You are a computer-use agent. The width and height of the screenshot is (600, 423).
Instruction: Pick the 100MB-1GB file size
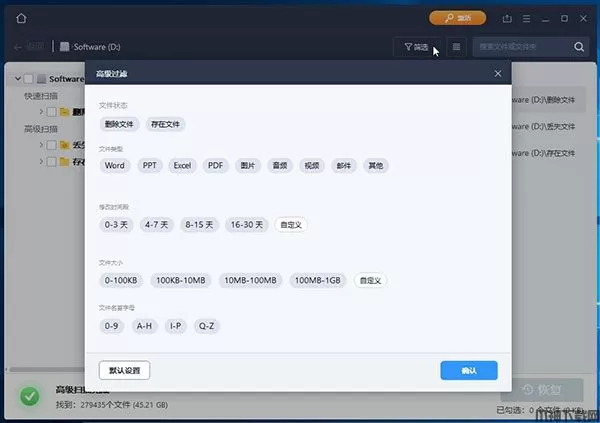[x=318, y=280]
